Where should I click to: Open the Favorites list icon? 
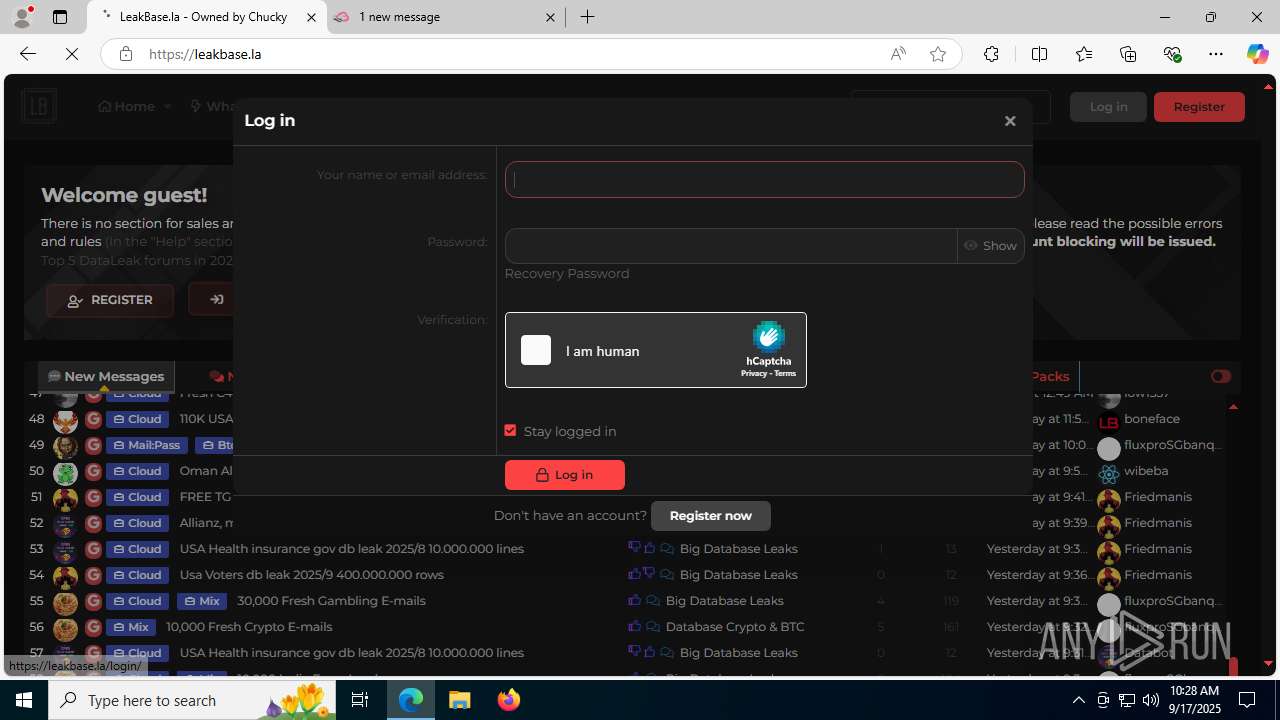pos(1084,54)
